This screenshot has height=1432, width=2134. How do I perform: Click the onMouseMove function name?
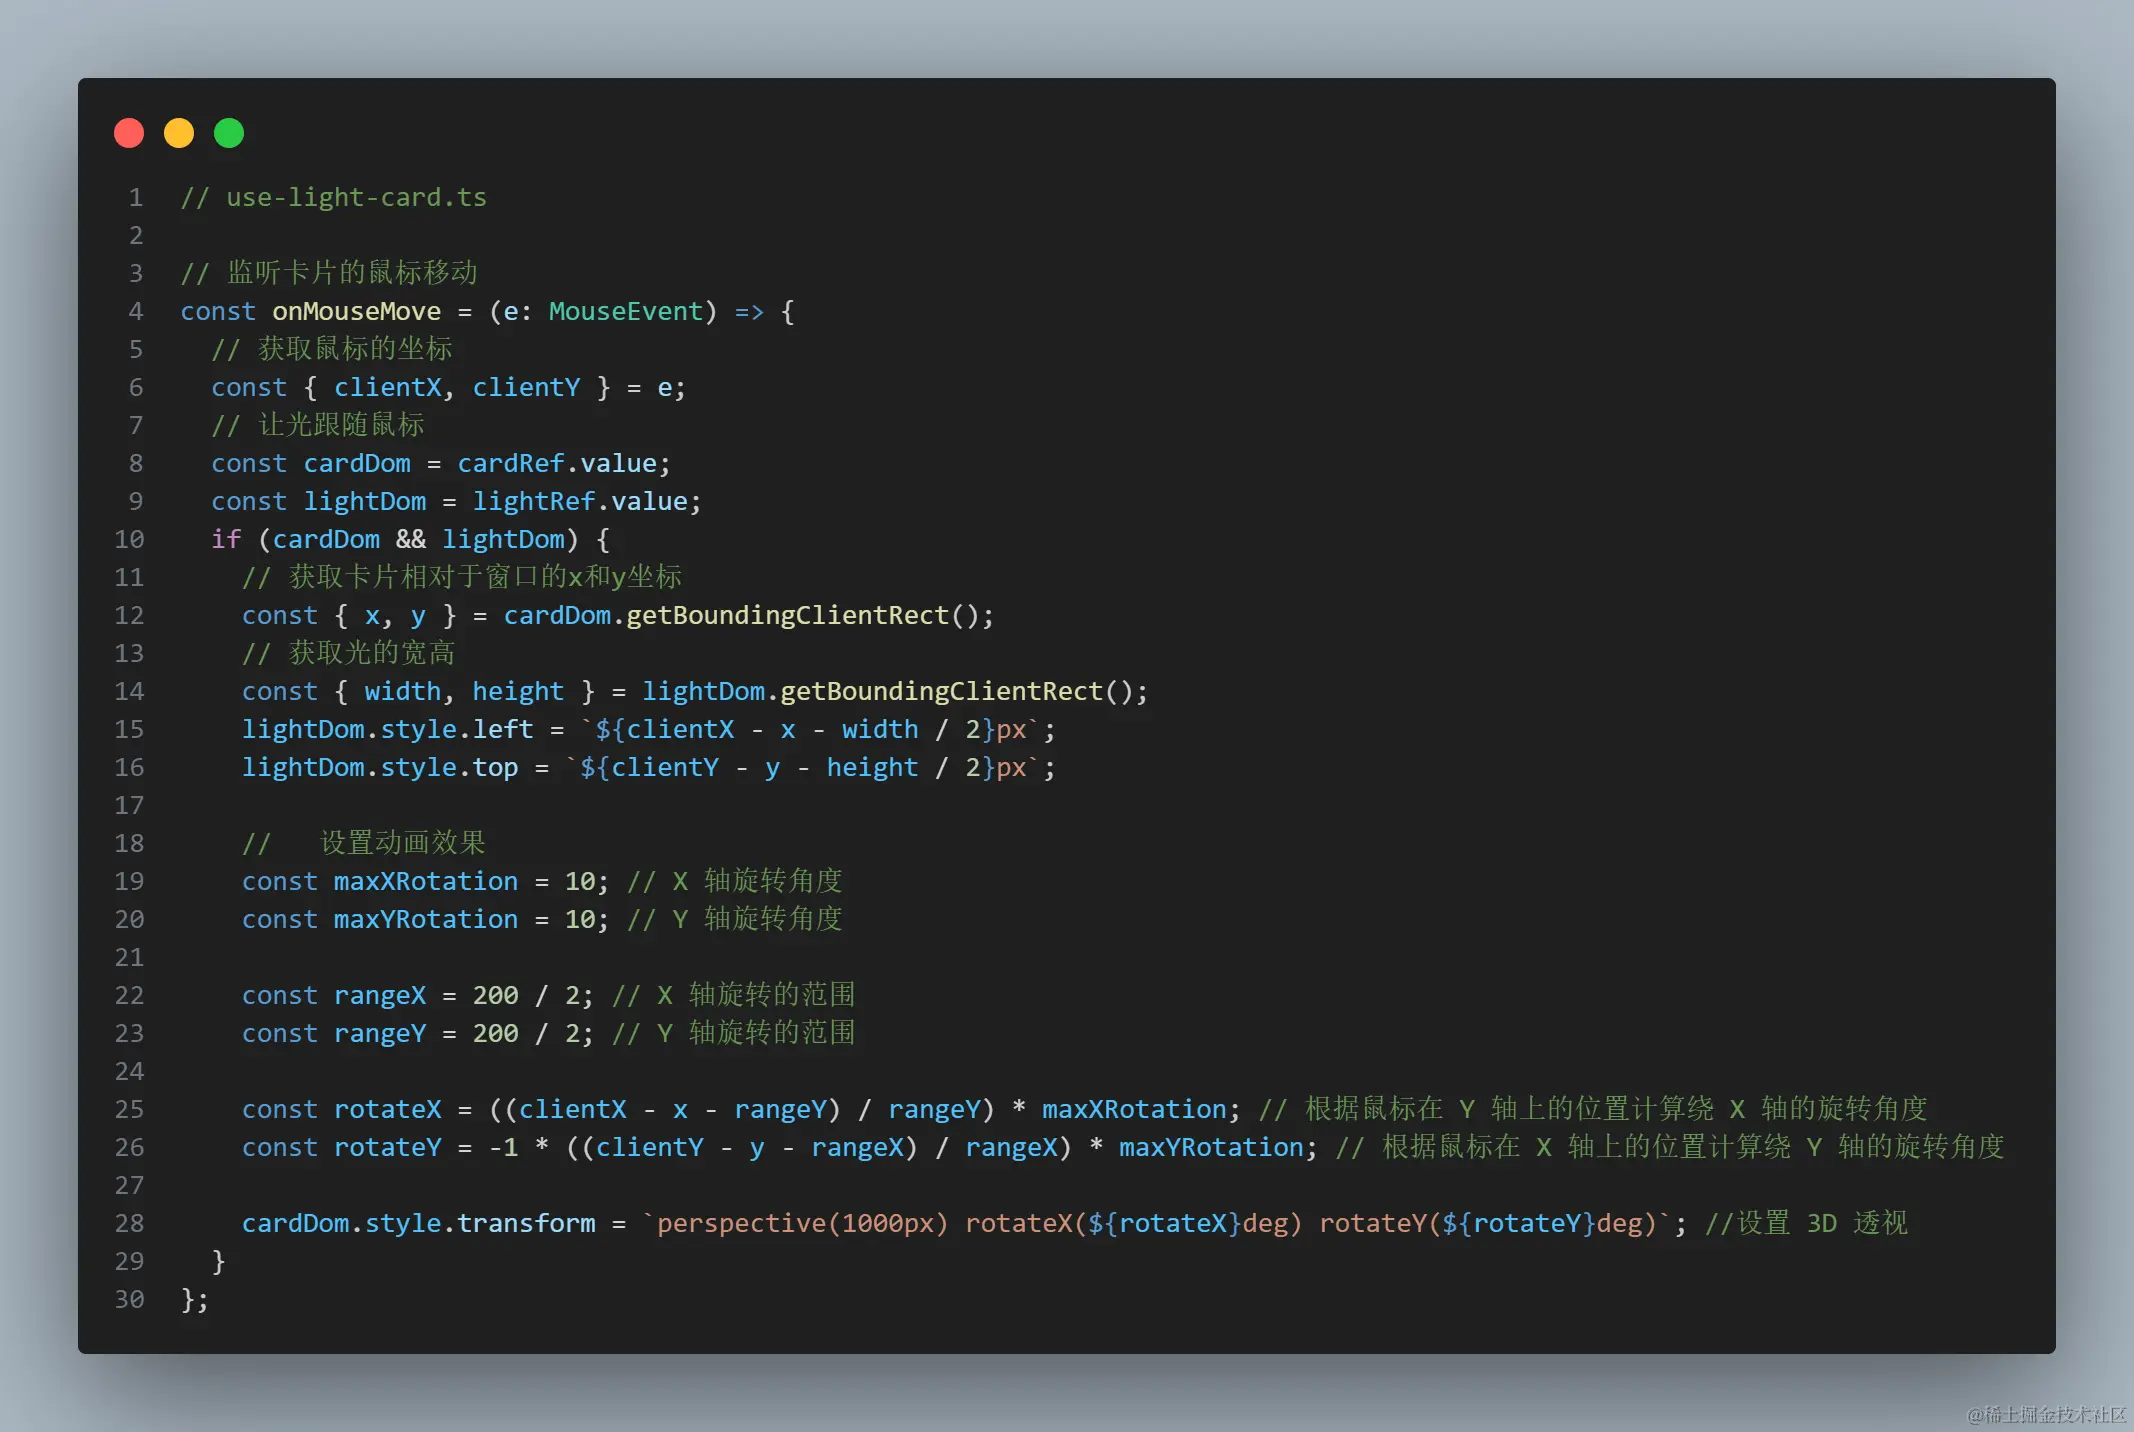[356, 312]
